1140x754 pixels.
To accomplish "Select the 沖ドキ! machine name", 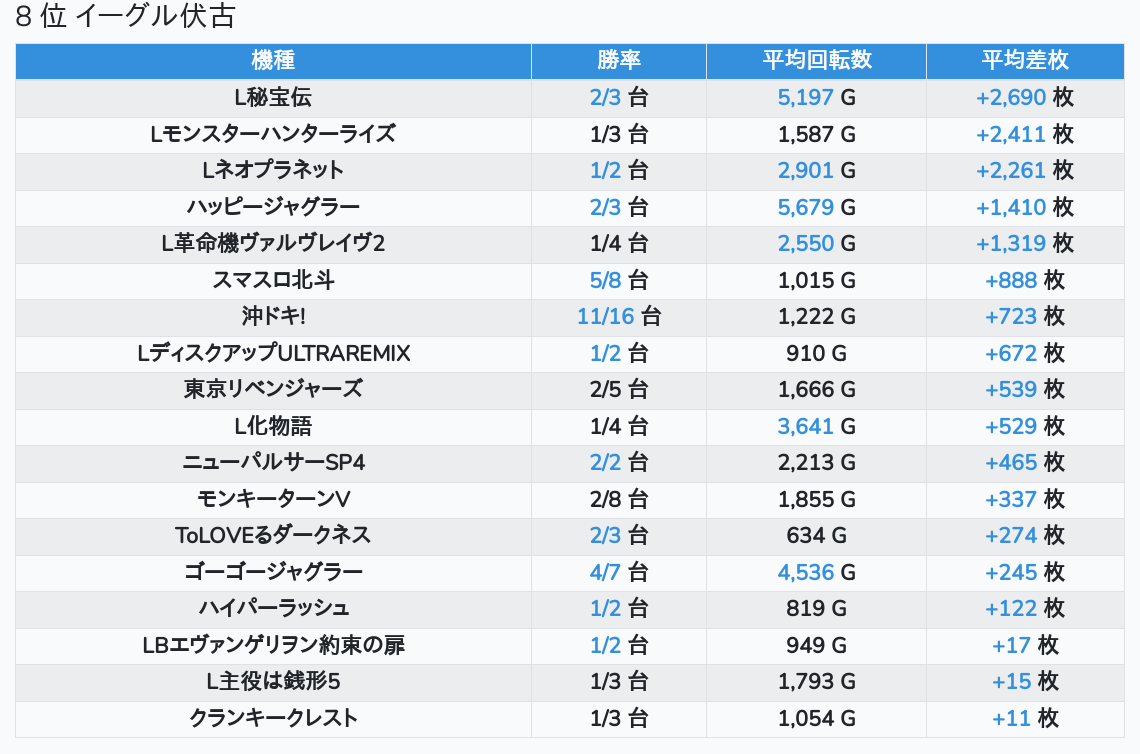I will (273, 316).
